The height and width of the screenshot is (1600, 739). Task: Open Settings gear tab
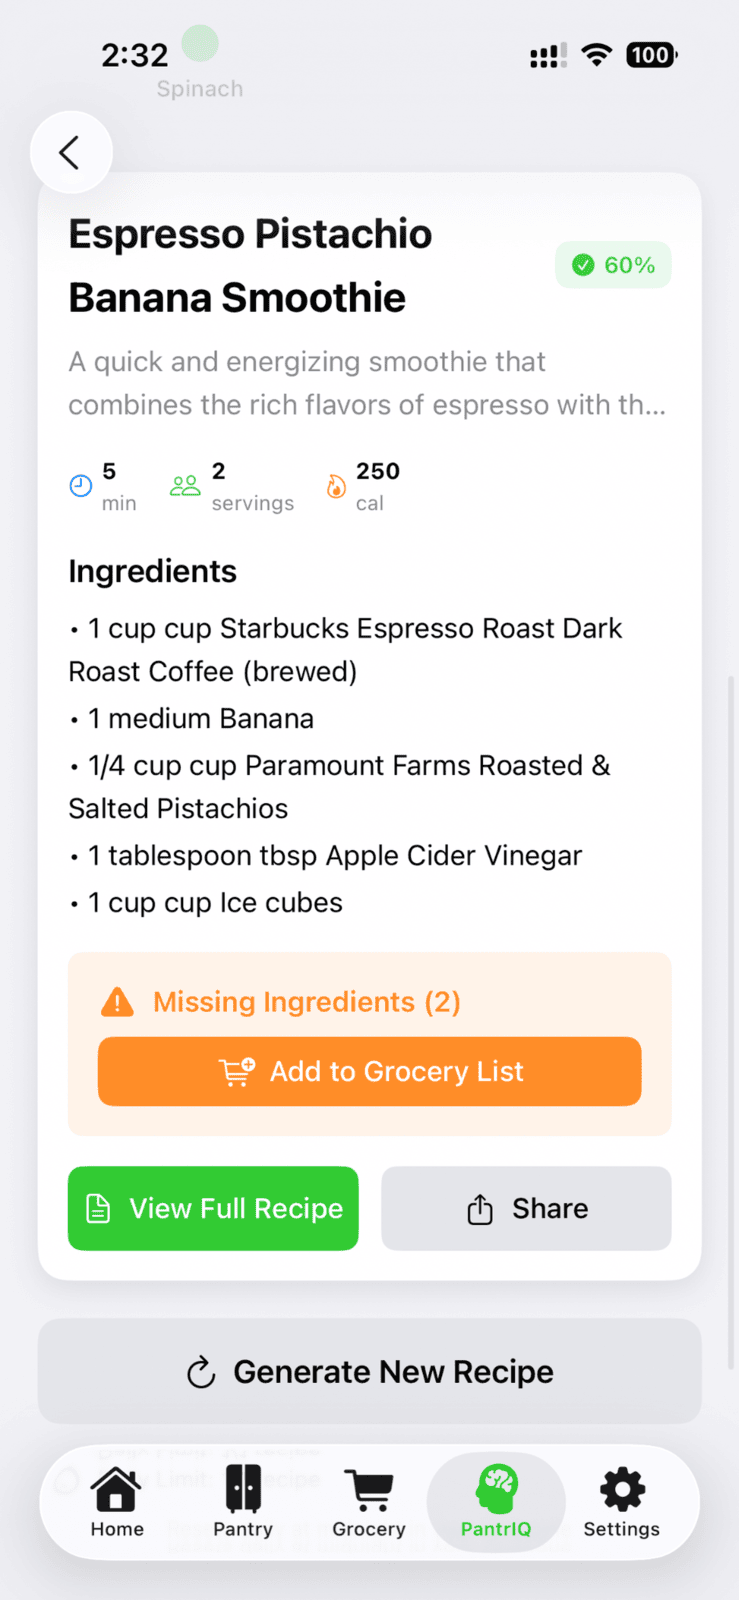(x=622, y=1502)
